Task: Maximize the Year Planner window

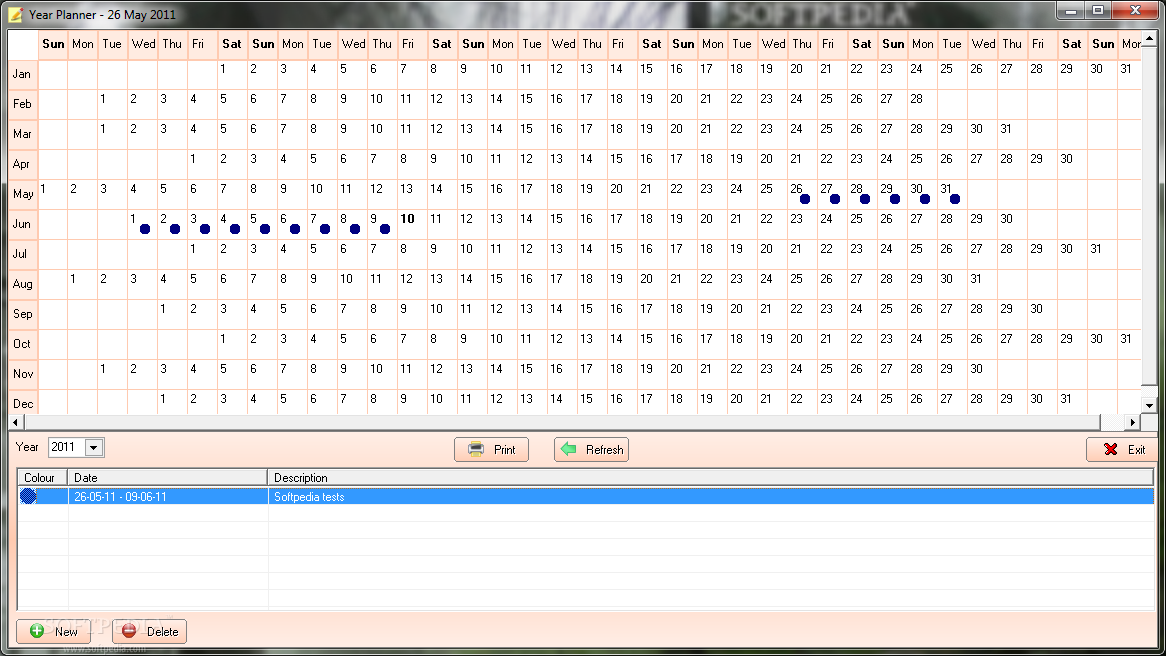Action: 1098,11
